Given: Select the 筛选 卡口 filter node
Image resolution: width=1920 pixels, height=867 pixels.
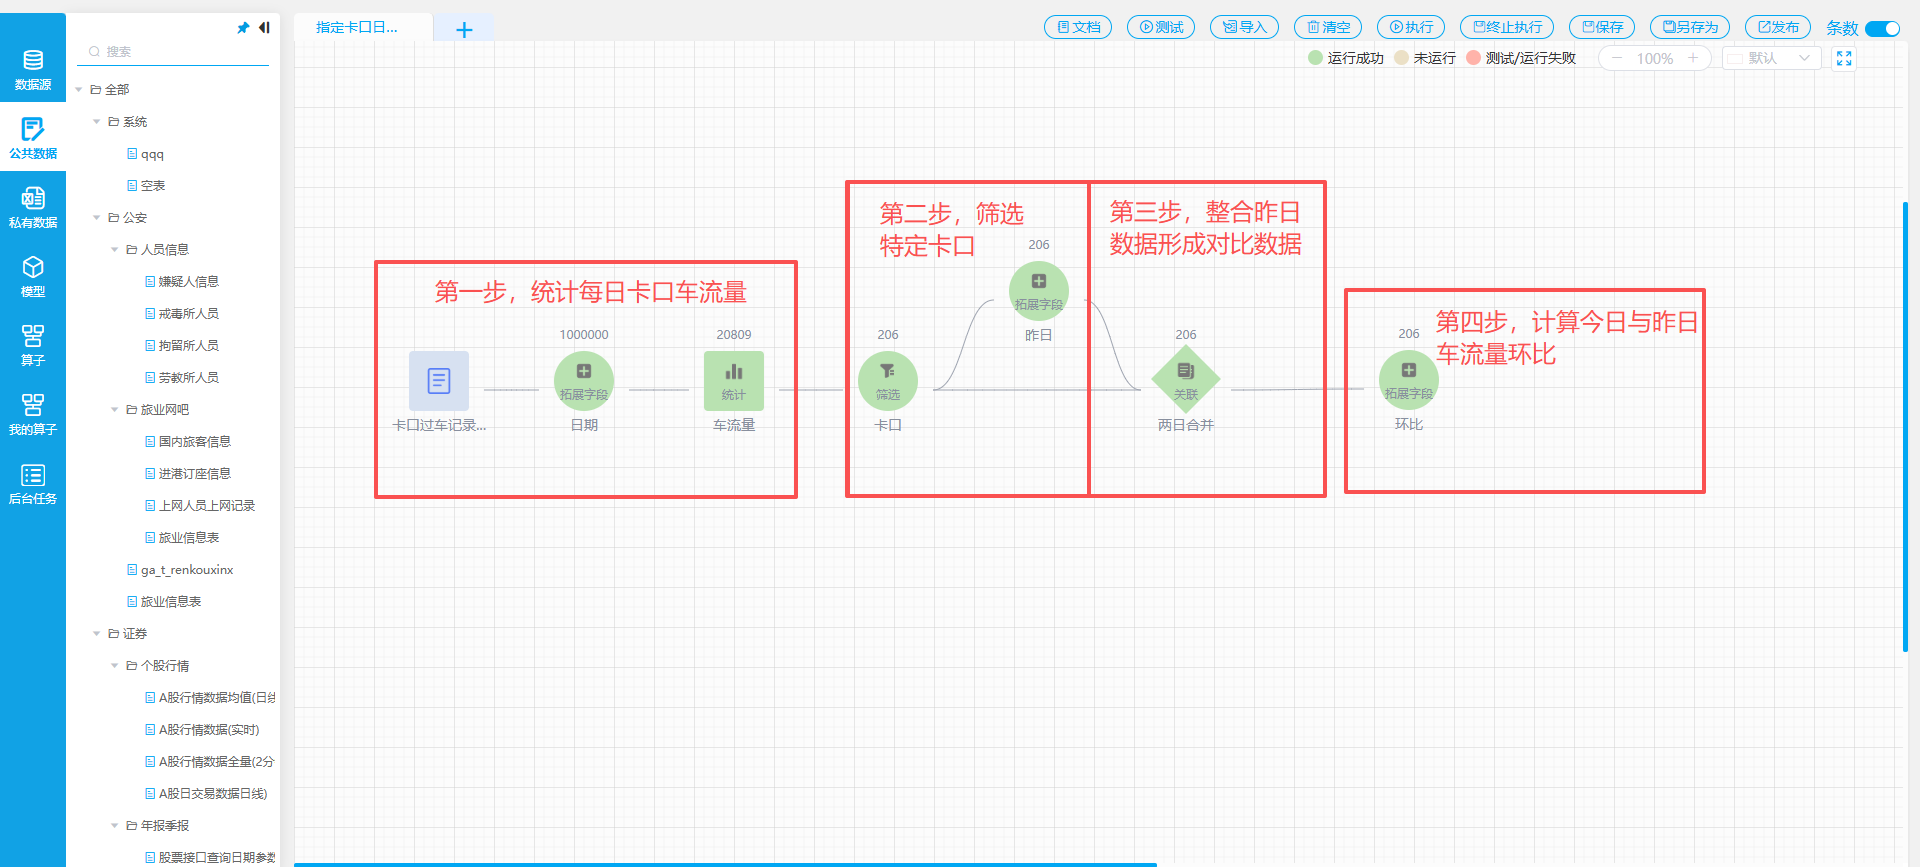Looking at the screenshot, I should [887, 381].
